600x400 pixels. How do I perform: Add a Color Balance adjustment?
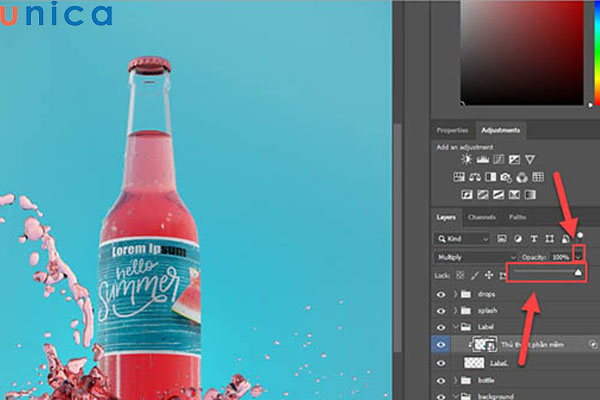[475, 177]
